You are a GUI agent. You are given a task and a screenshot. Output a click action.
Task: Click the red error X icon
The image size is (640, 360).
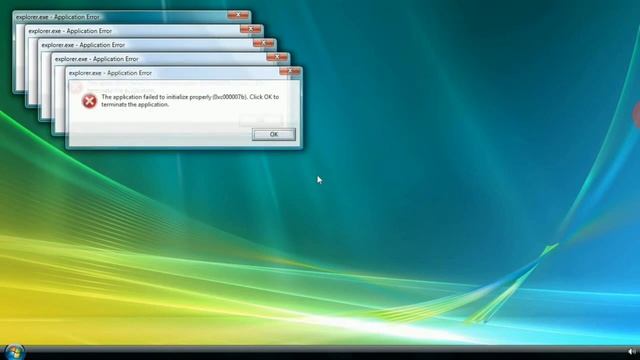pos(89,101)
